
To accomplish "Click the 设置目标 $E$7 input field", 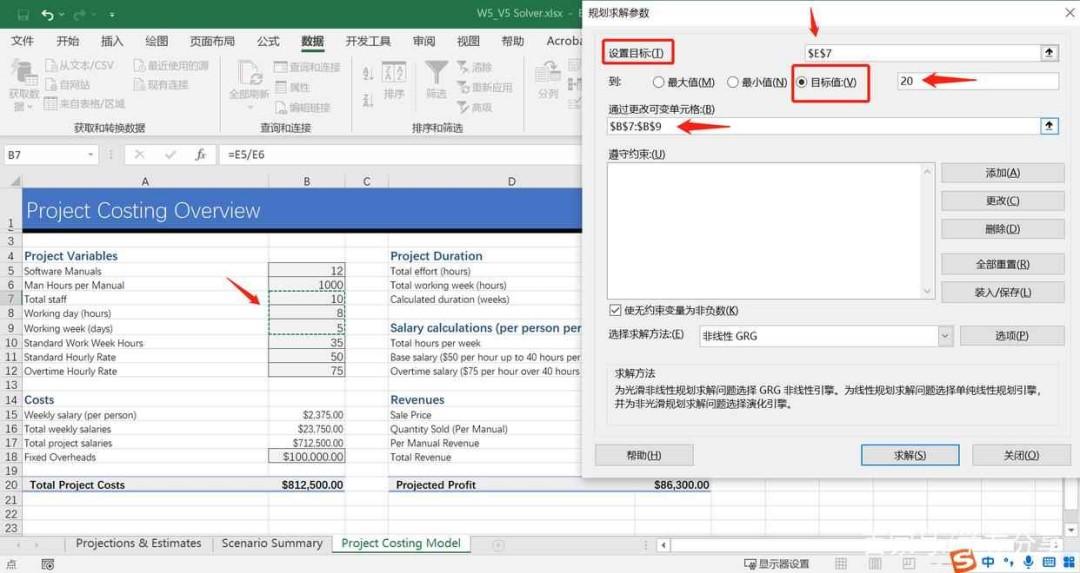I will point(922,53).
